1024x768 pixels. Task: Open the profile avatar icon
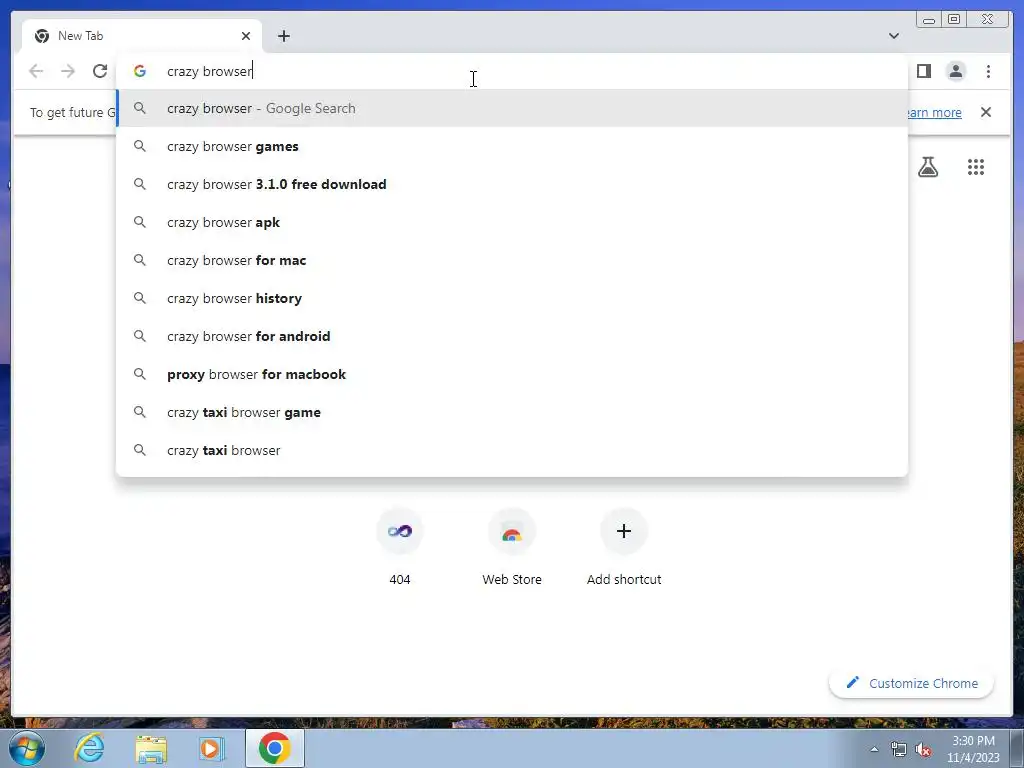[955, 71]
